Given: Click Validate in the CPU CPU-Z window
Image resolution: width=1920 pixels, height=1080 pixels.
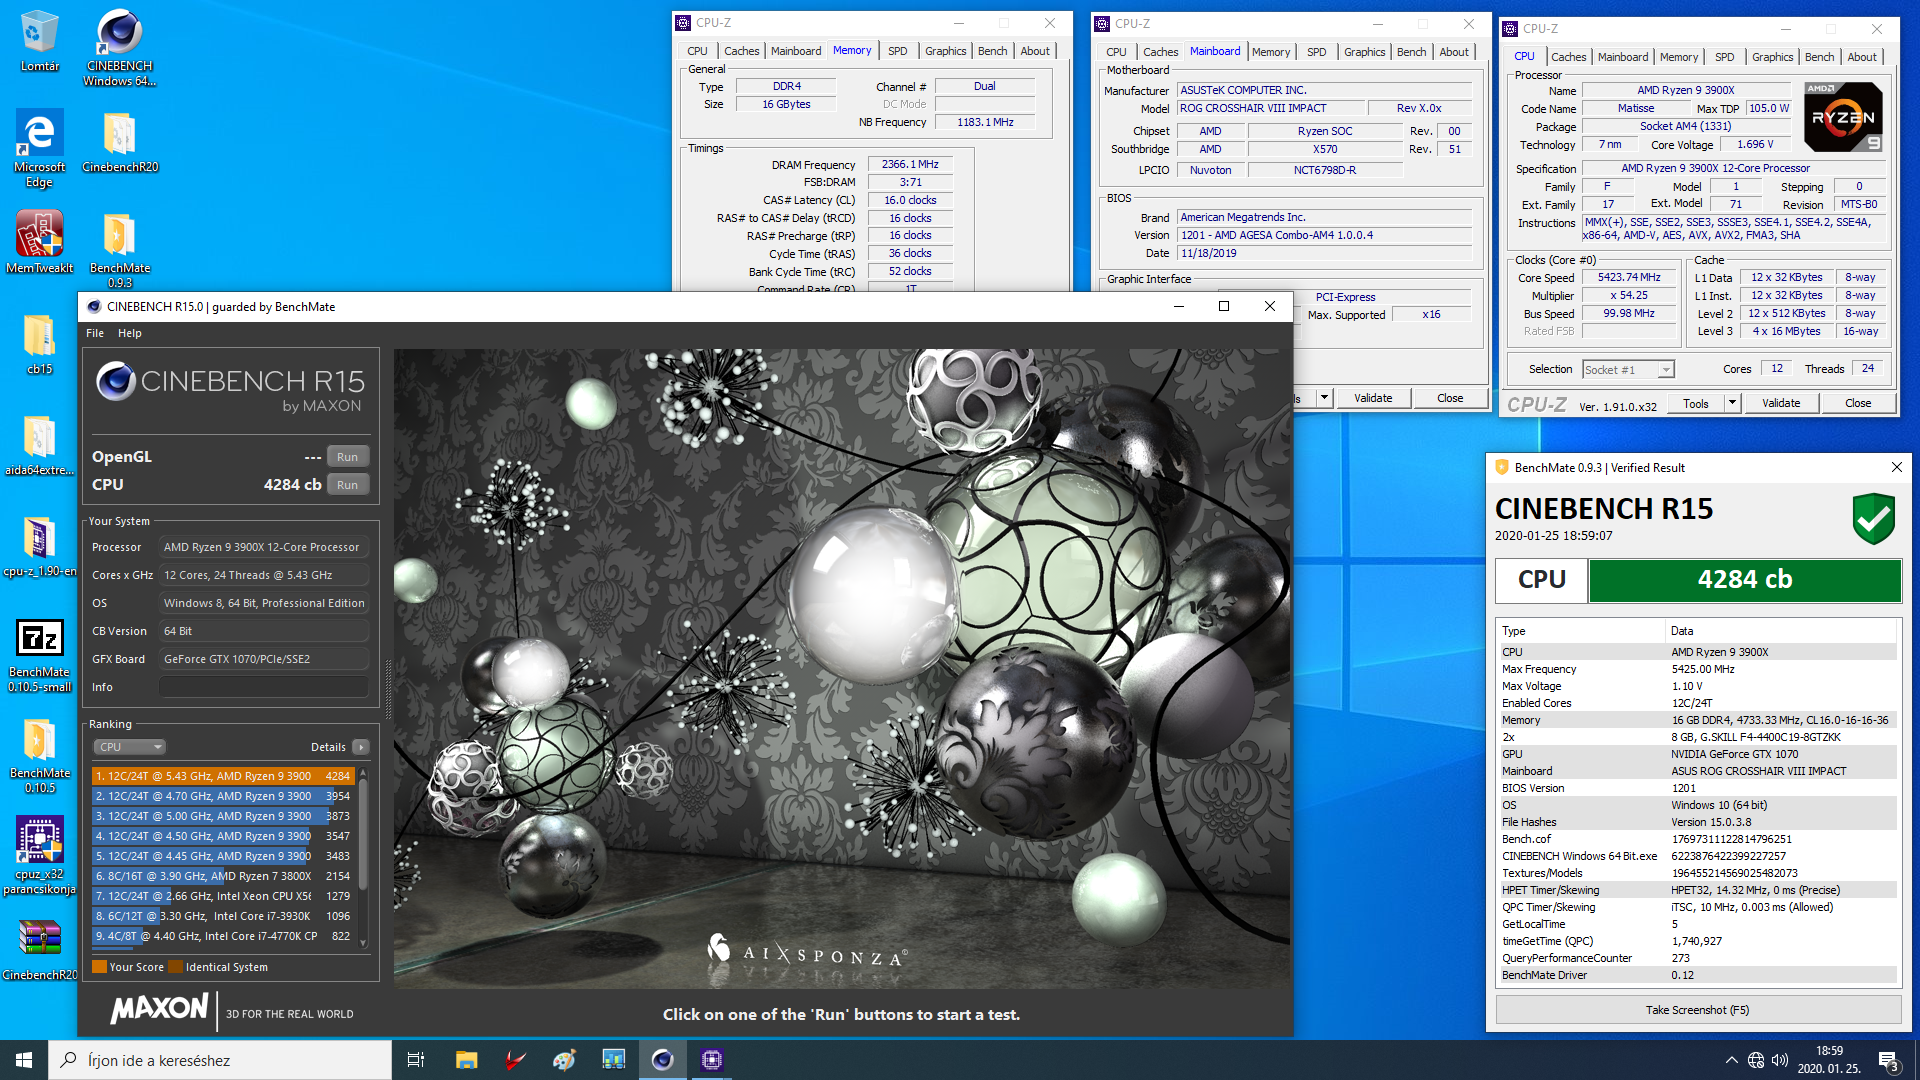Looking at the screenshot, I should click(x=1780, y=403).
